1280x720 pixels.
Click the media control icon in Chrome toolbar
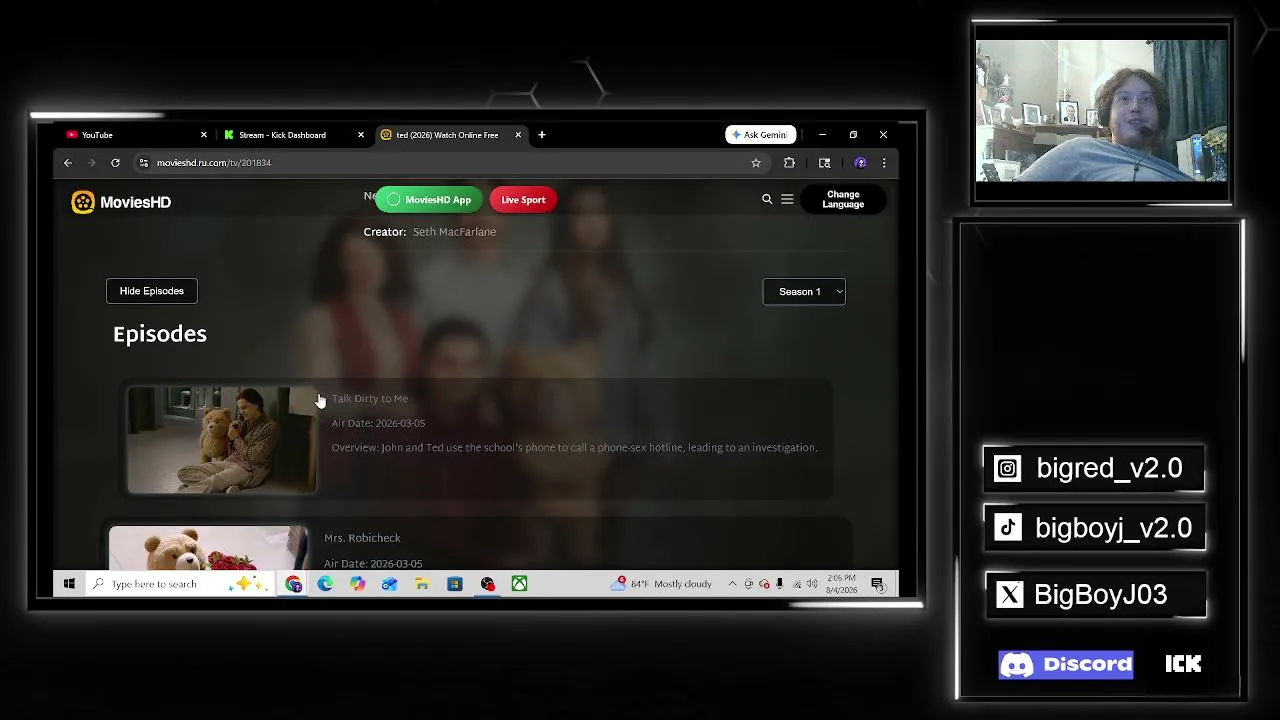[824, 162]
